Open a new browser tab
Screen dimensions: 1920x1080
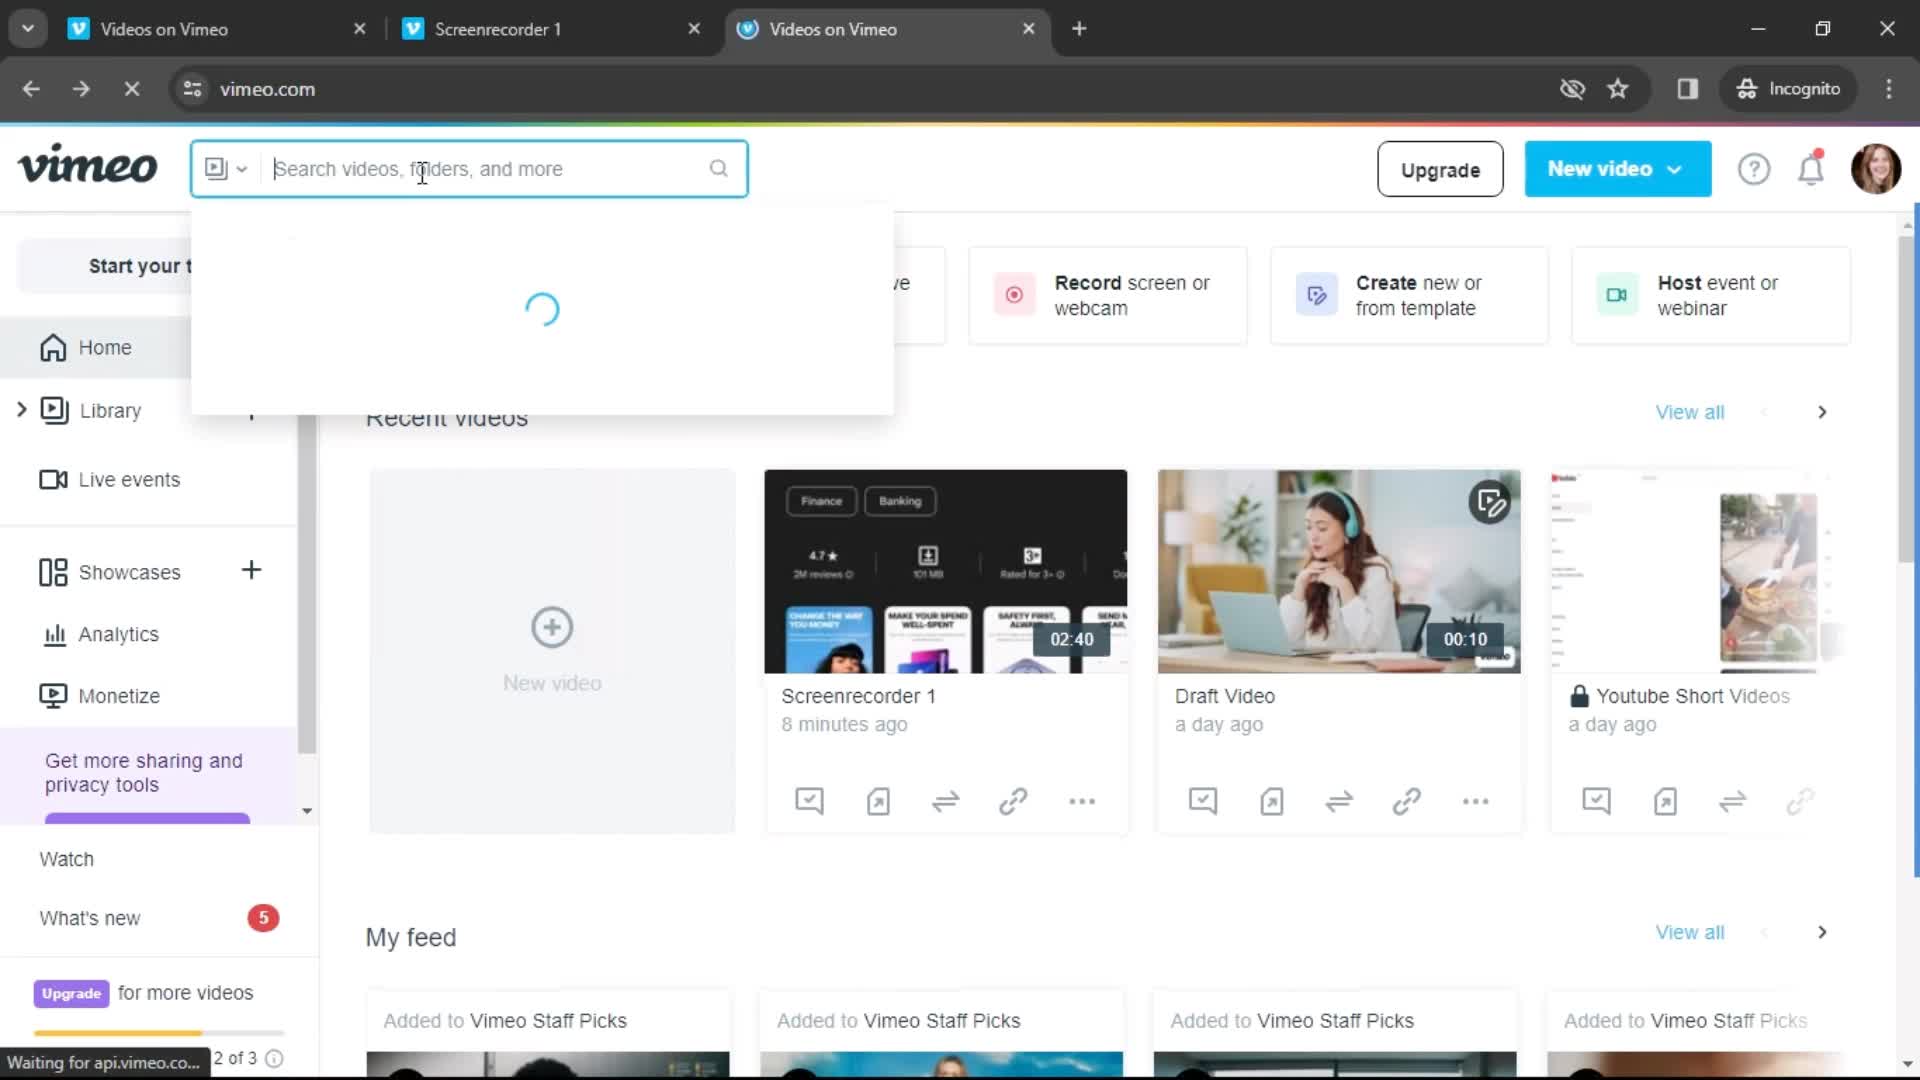click(x=1079, y=29)
